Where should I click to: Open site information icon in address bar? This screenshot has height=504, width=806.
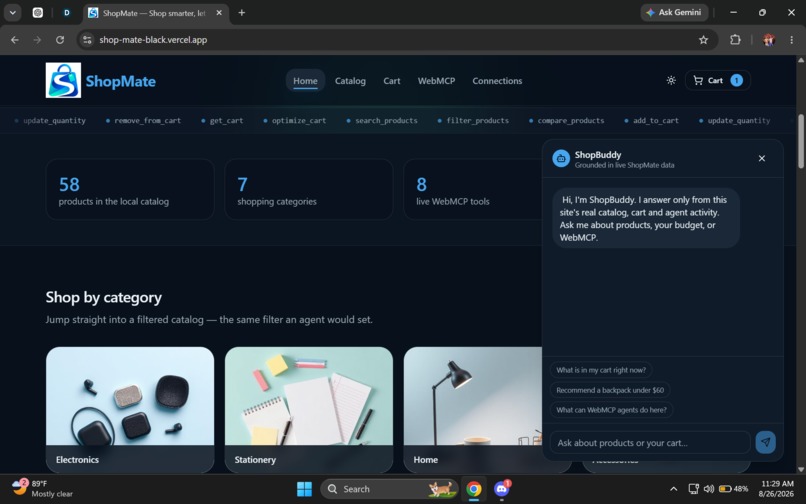[87, 40]
